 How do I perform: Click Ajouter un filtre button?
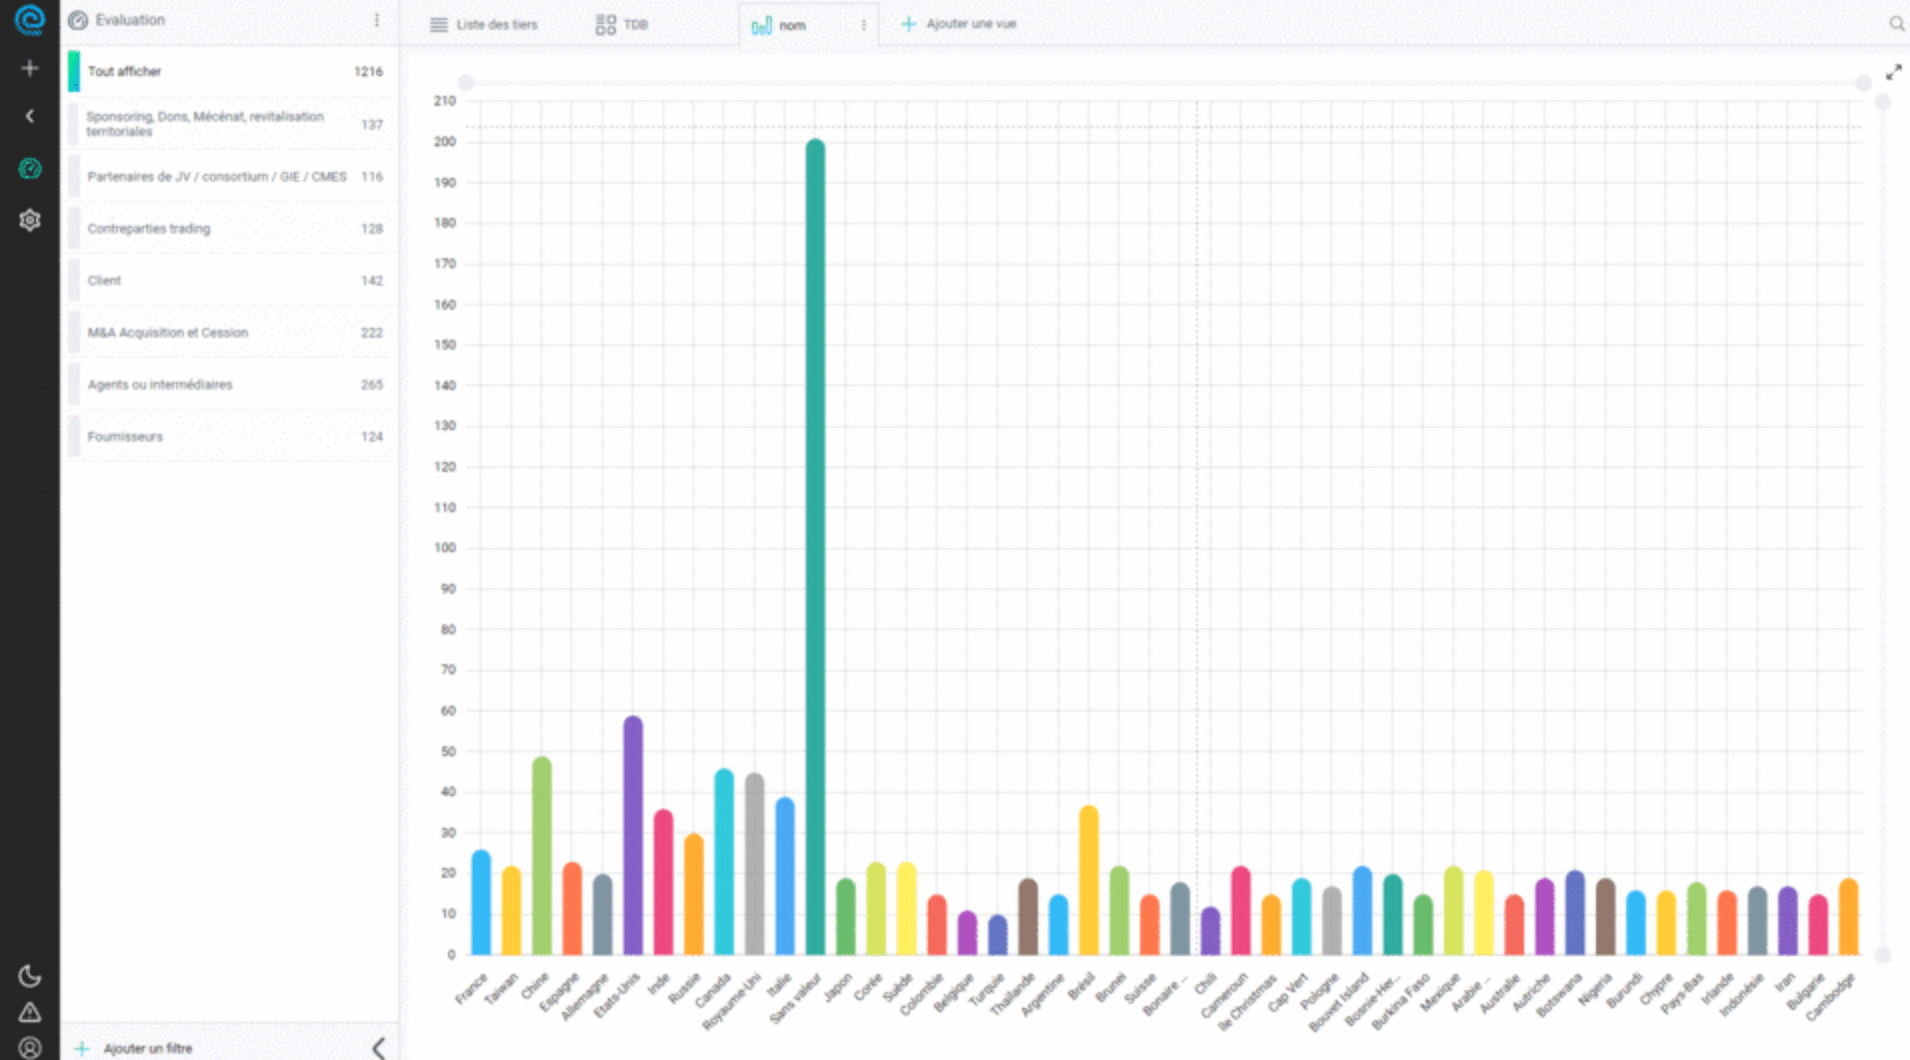coord(134,1048)
